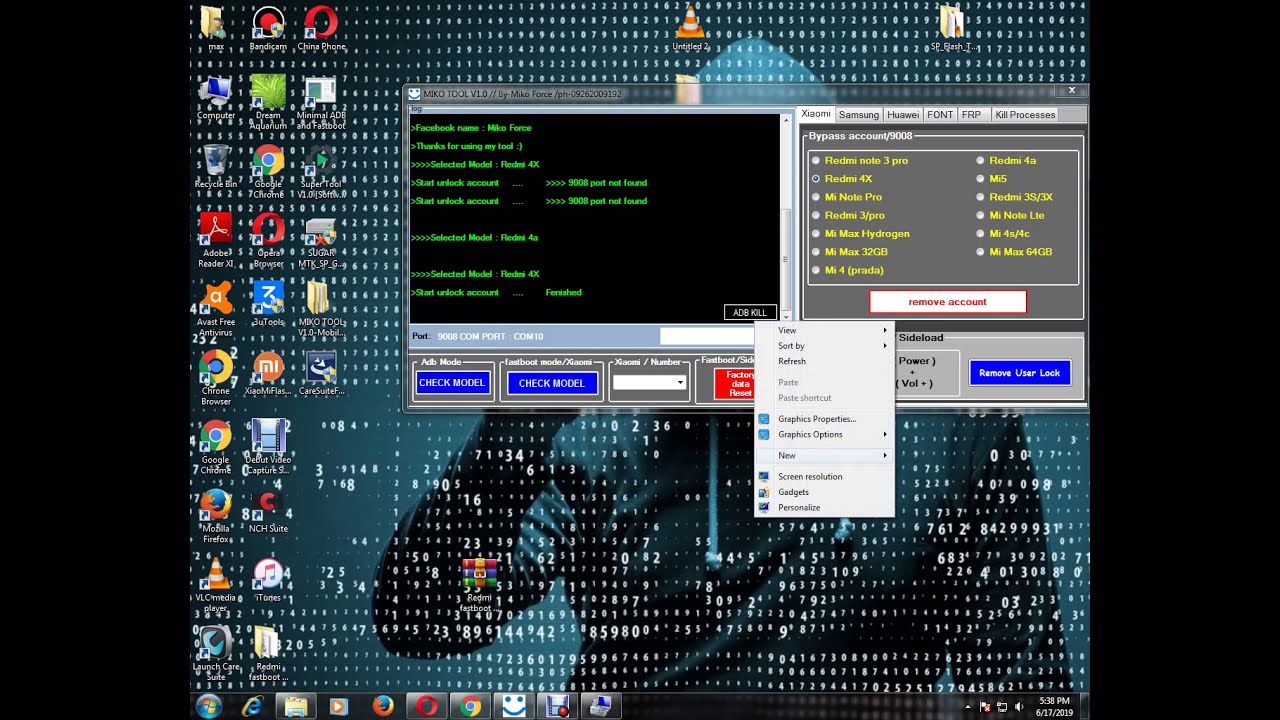Open Launch Care Suite desktop icon
Screen dimensions: 1280x720
pyautogui.click(x=215, y=654)
